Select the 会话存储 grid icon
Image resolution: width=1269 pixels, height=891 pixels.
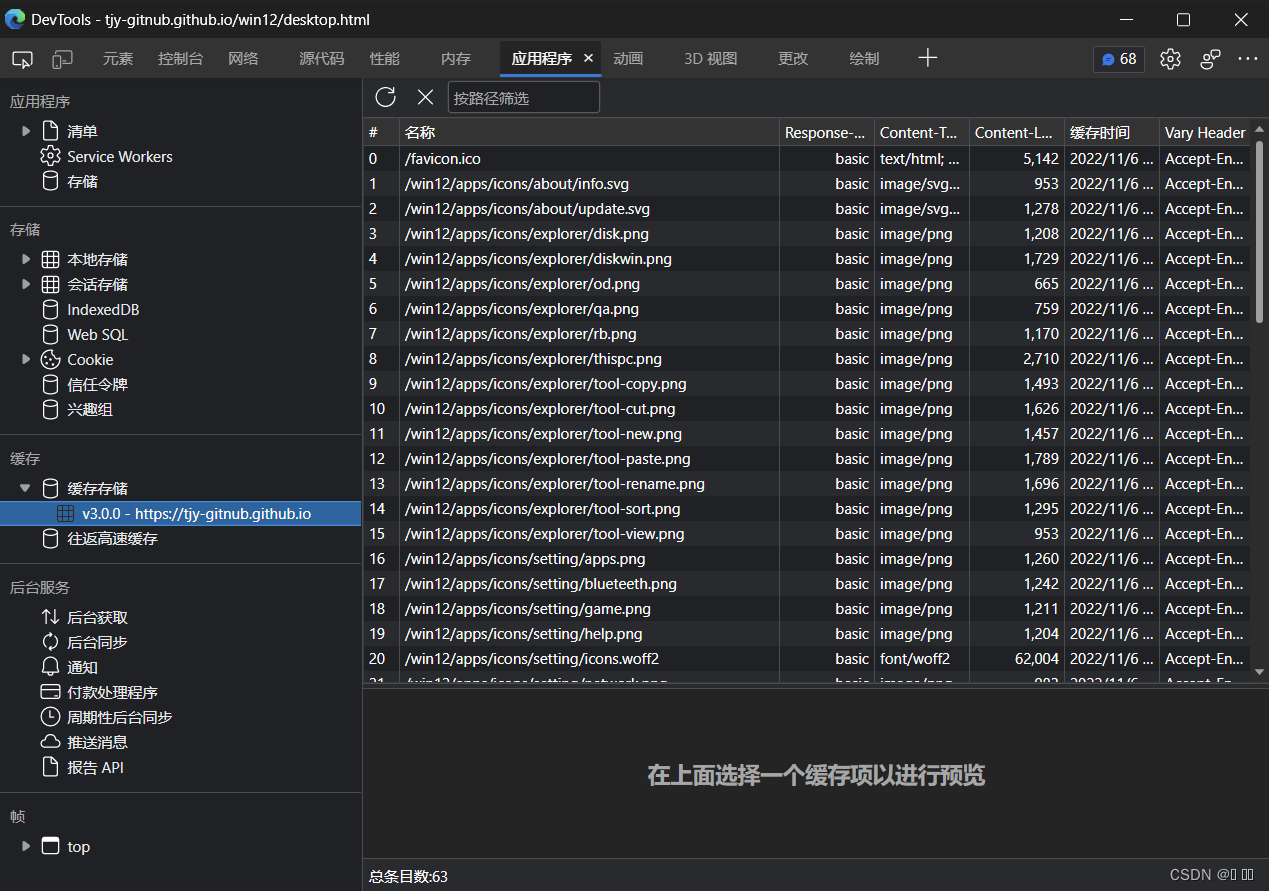pyautogui.click(x=50, y=284)
